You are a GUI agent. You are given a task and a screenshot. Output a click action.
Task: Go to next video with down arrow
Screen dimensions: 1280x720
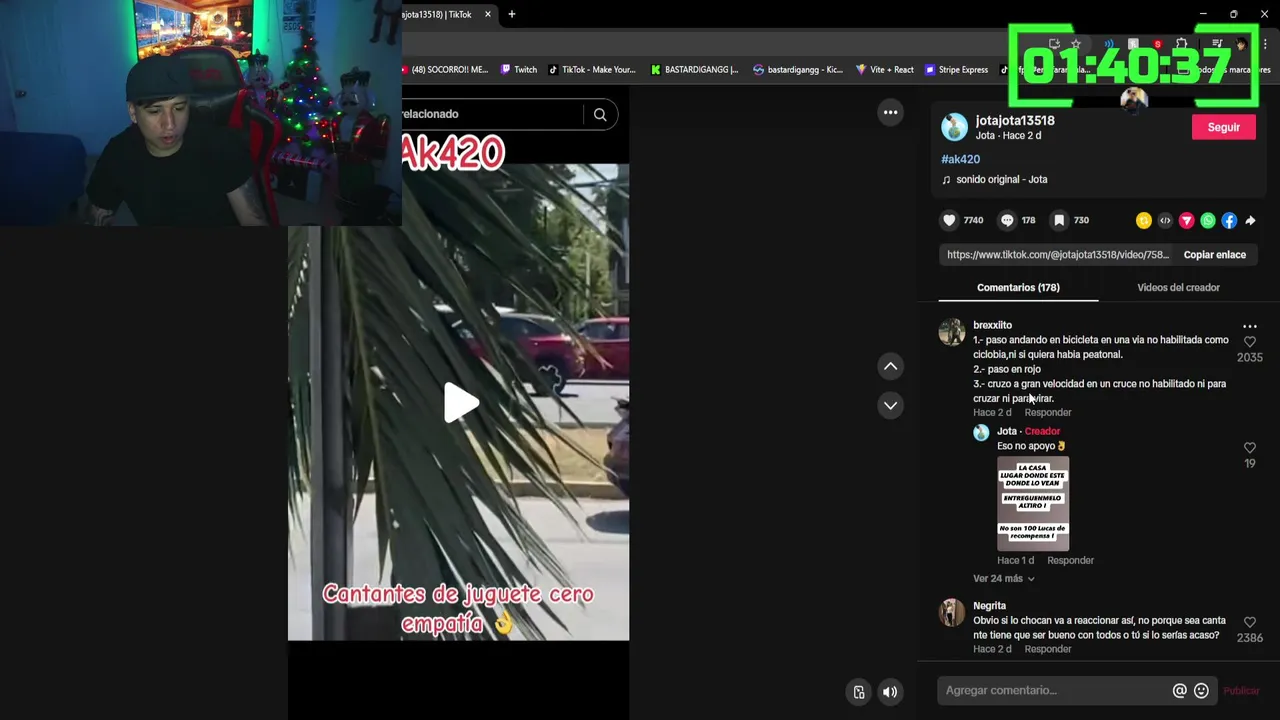[890, 405]
